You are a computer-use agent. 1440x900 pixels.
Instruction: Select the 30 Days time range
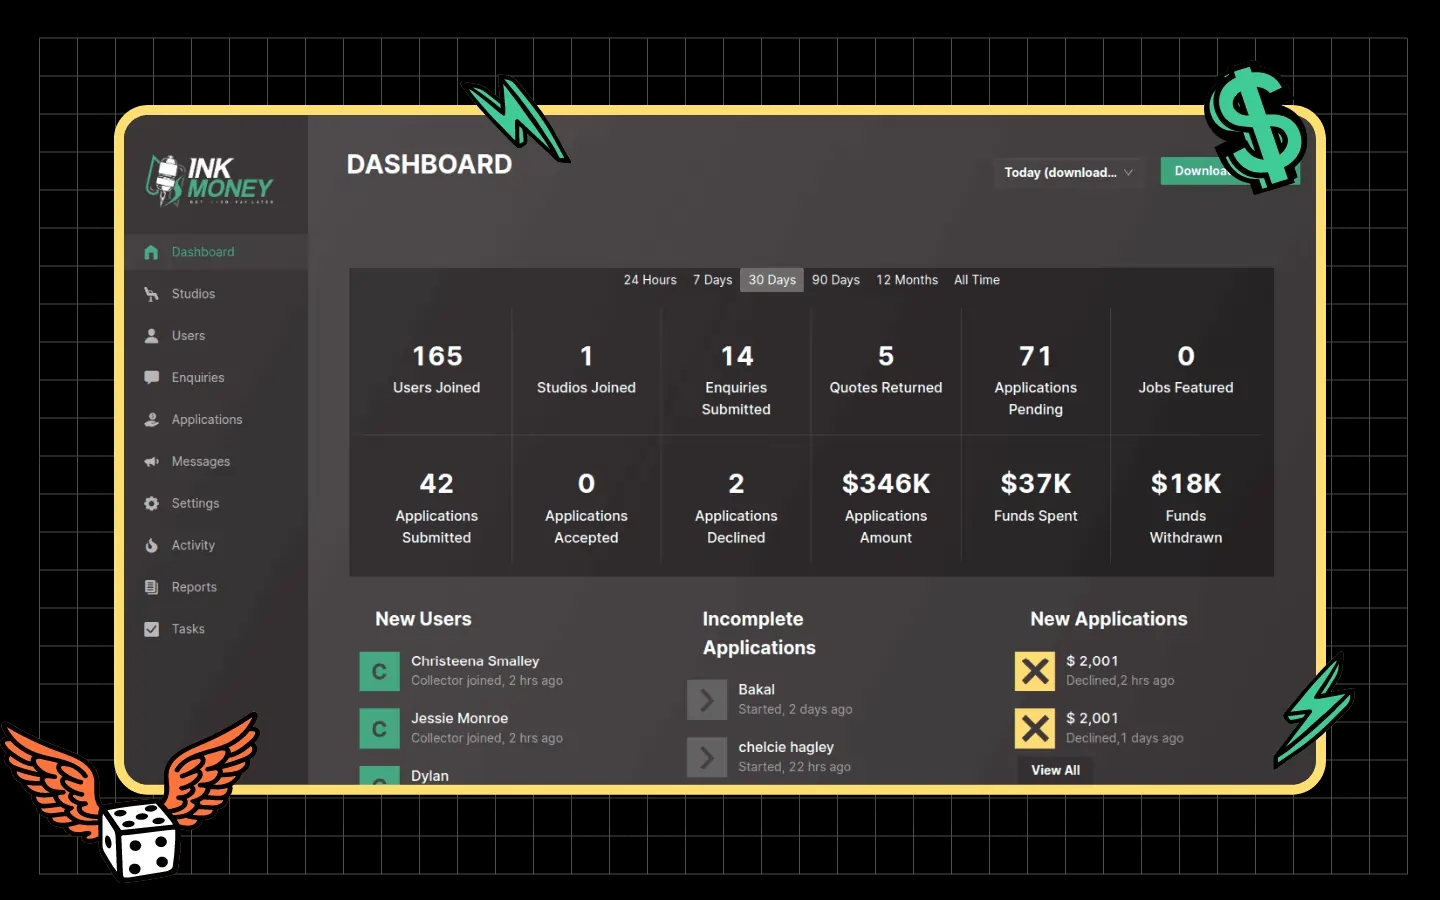(x=772, y=280)
